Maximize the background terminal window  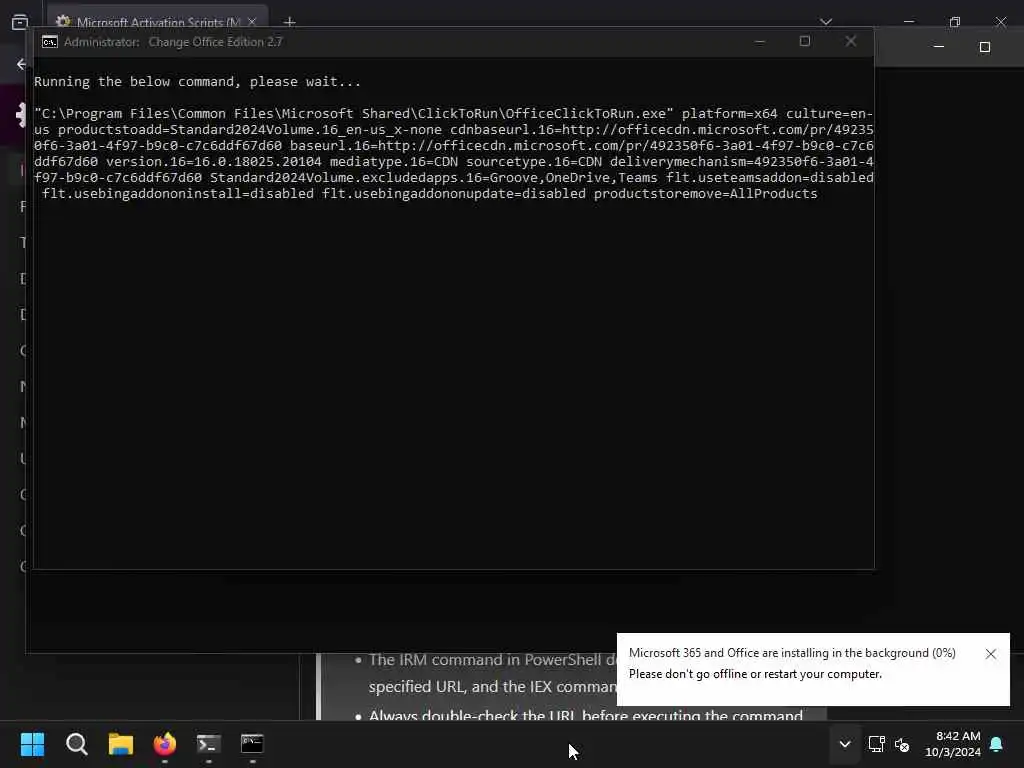point(985,47)
